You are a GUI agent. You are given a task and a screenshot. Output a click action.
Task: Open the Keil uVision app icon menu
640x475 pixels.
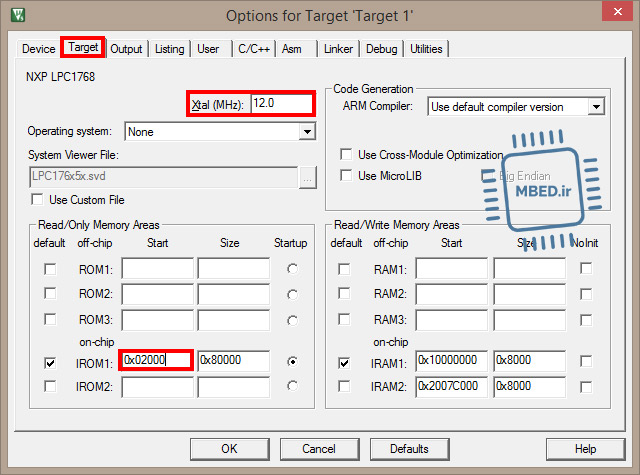(18, 15)
